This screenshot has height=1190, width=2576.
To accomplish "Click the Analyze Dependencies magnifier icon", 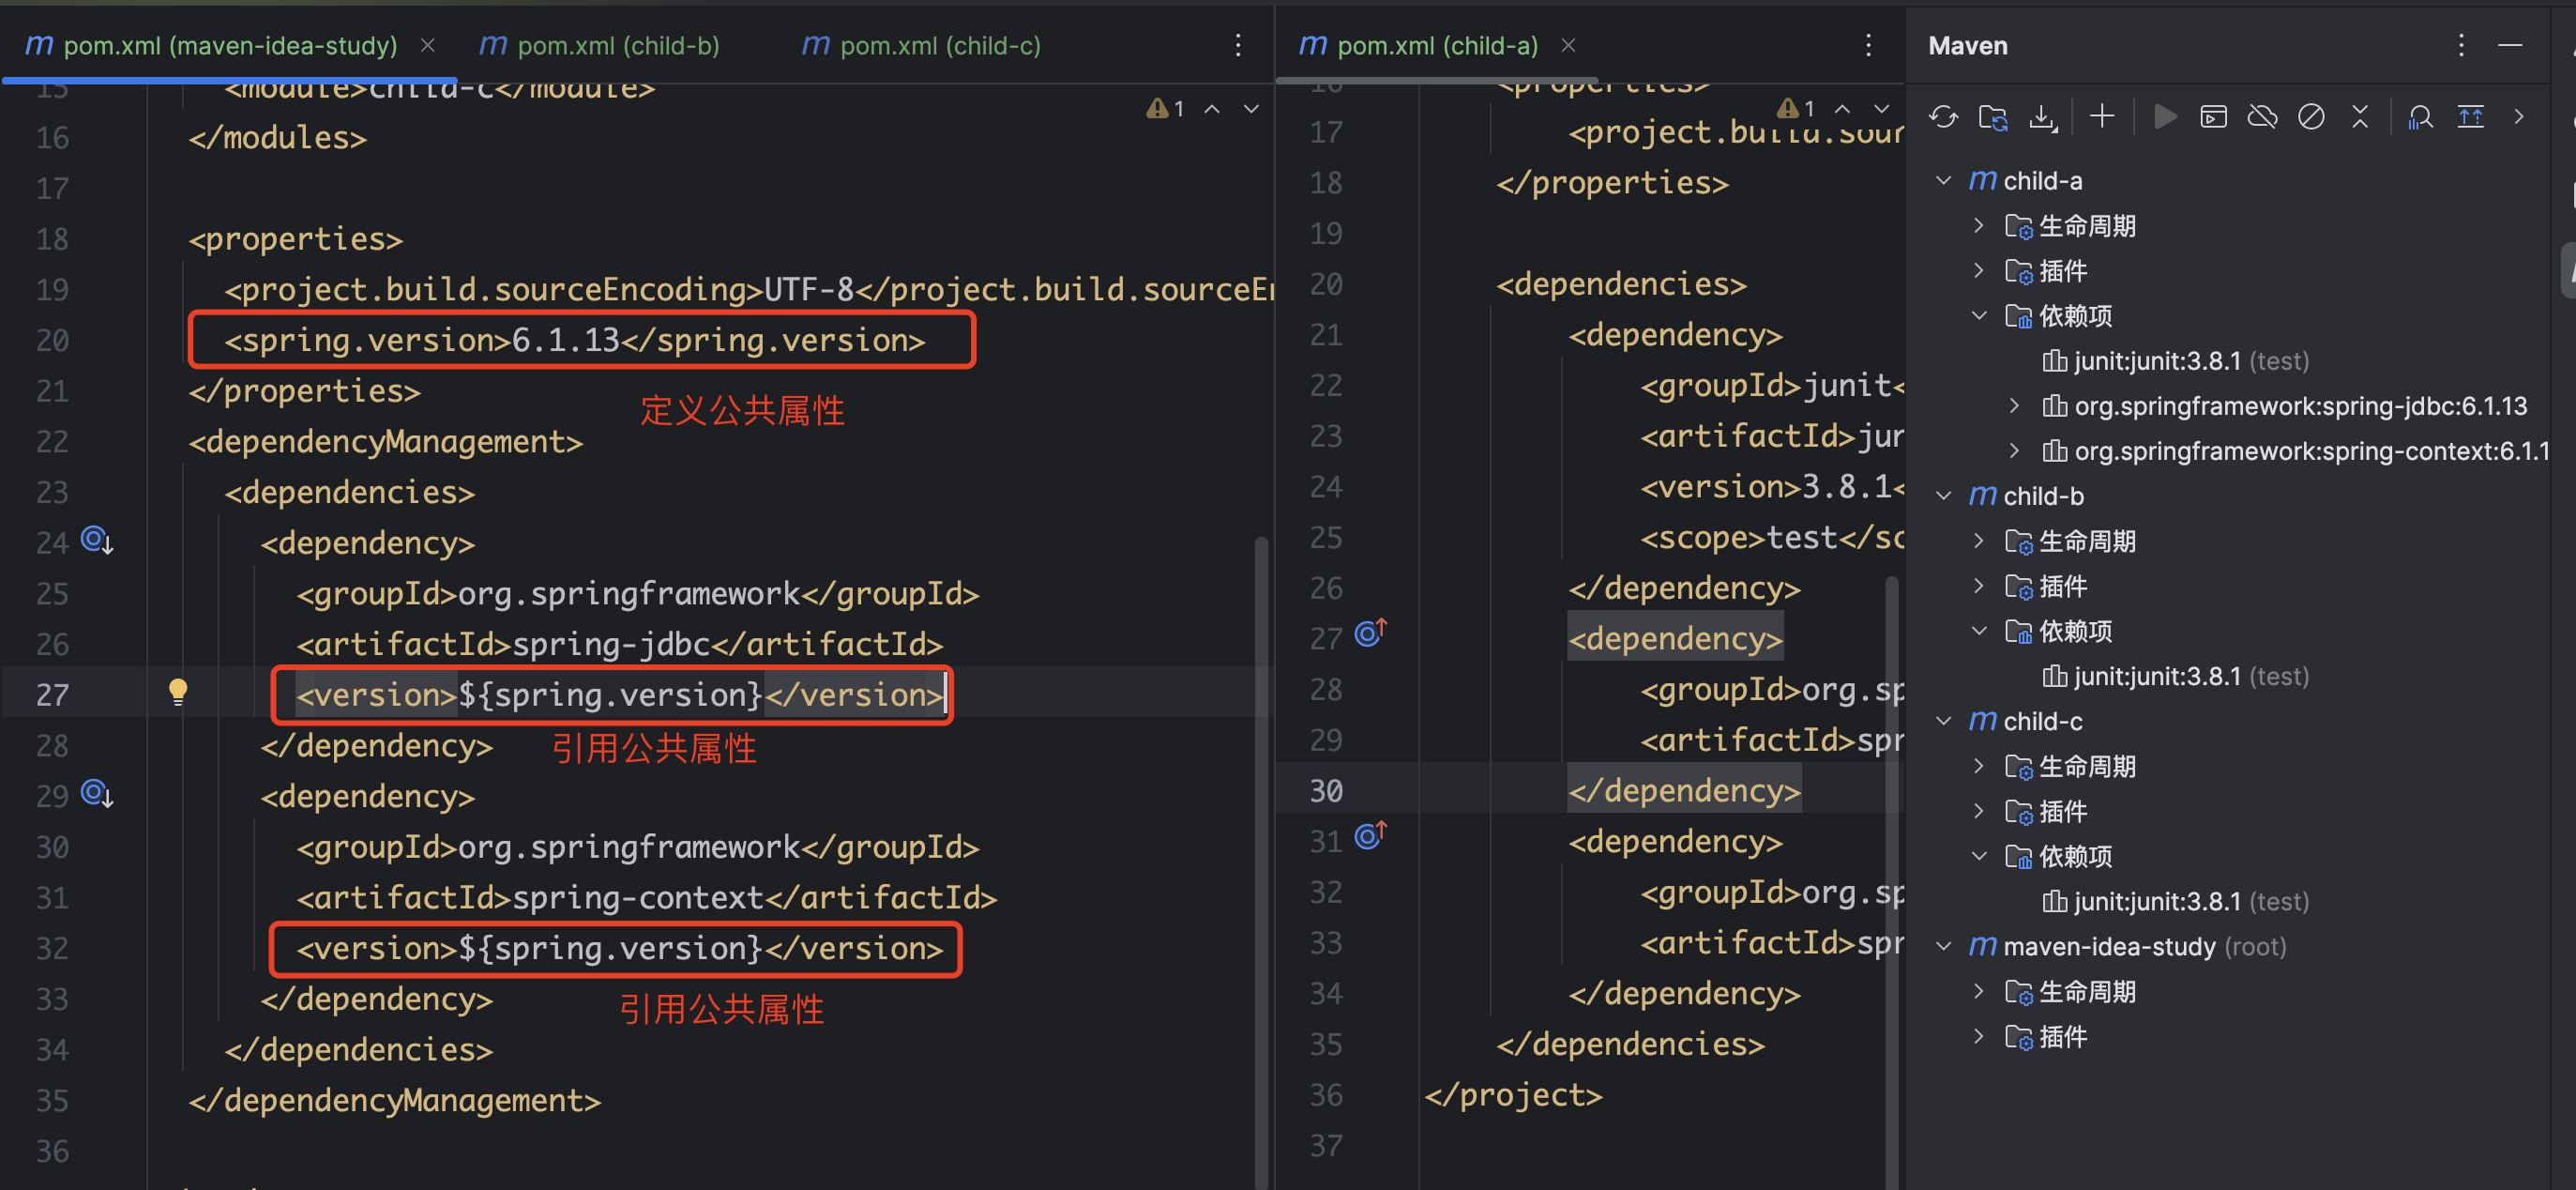I will pos(2420,117).
